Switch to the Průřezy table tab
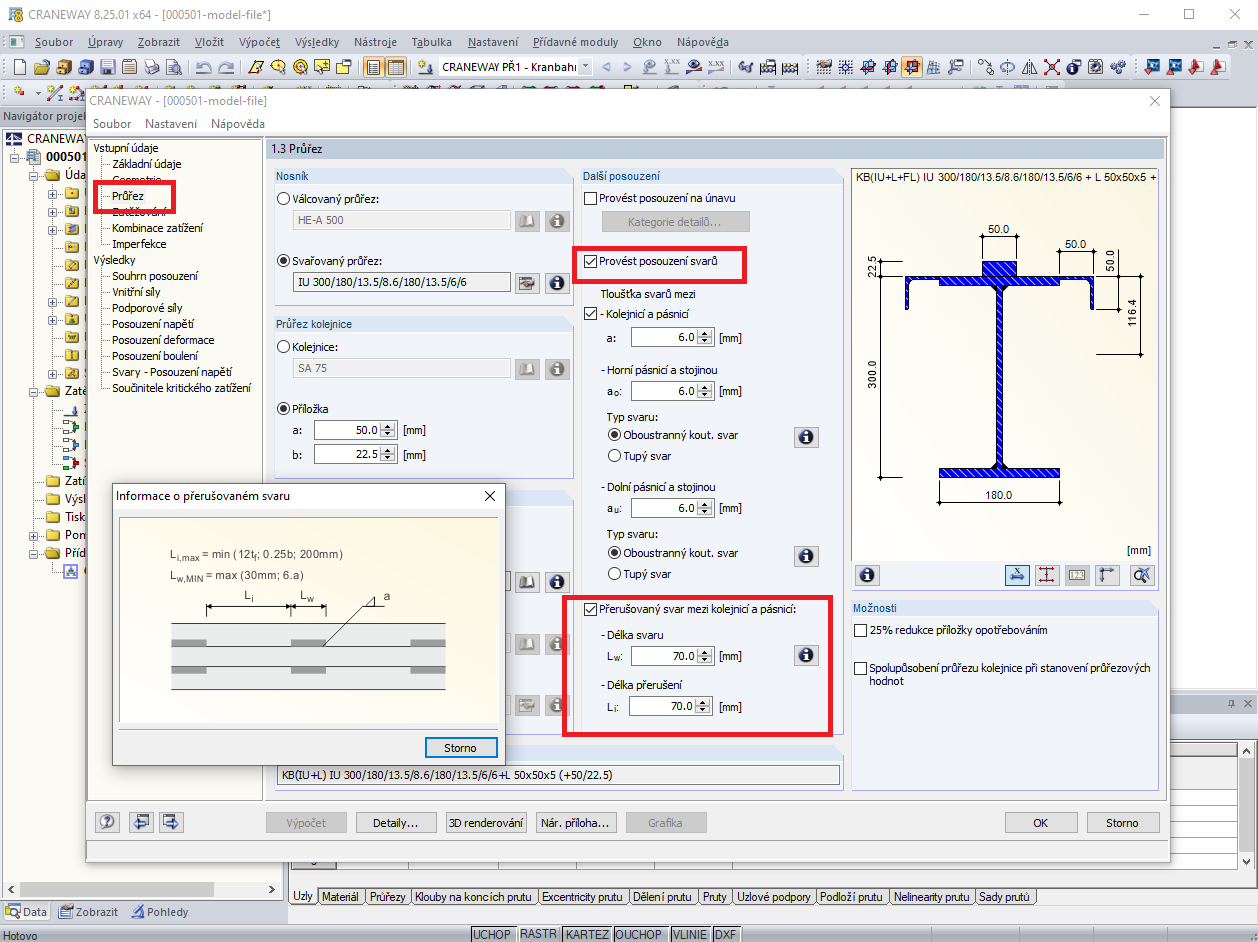The image size is (1258, 942). (387, 897)
